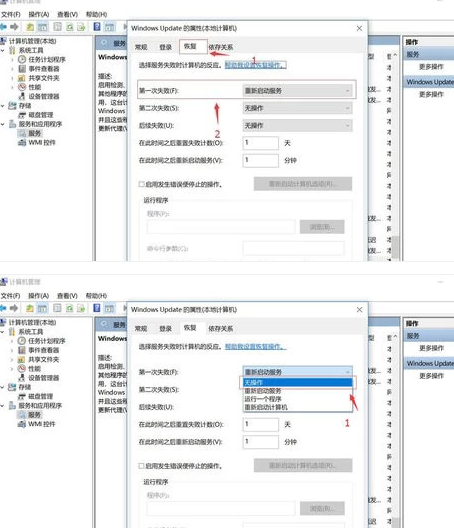This screenshot has width=454, height=528.
Task: Open the 后续失败 dropdown showing 无操作
Action: (297, 126)
